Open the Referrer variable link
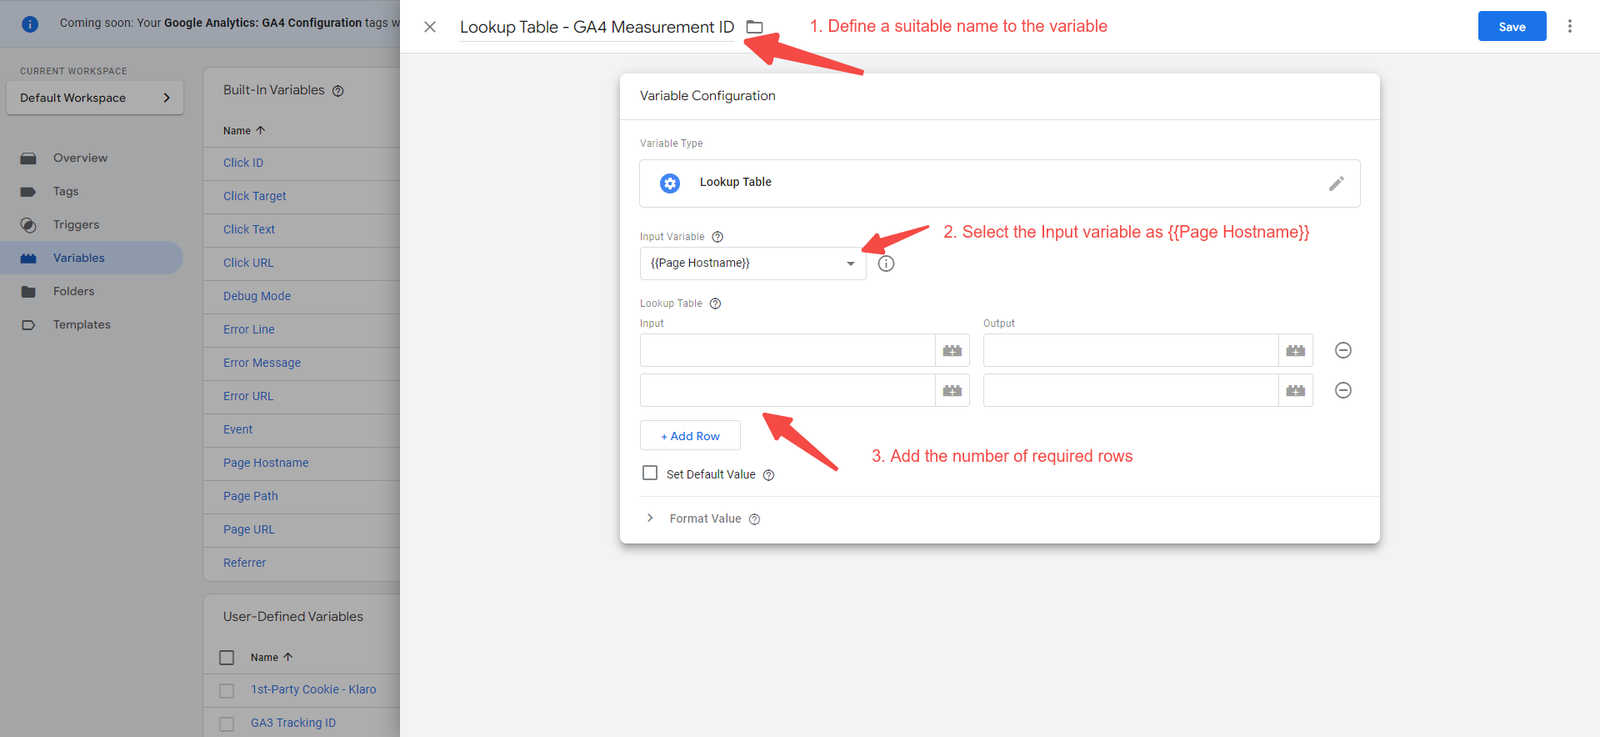Image resolution: width=1600 pixels, height=737 pixels. coord(245,563)
